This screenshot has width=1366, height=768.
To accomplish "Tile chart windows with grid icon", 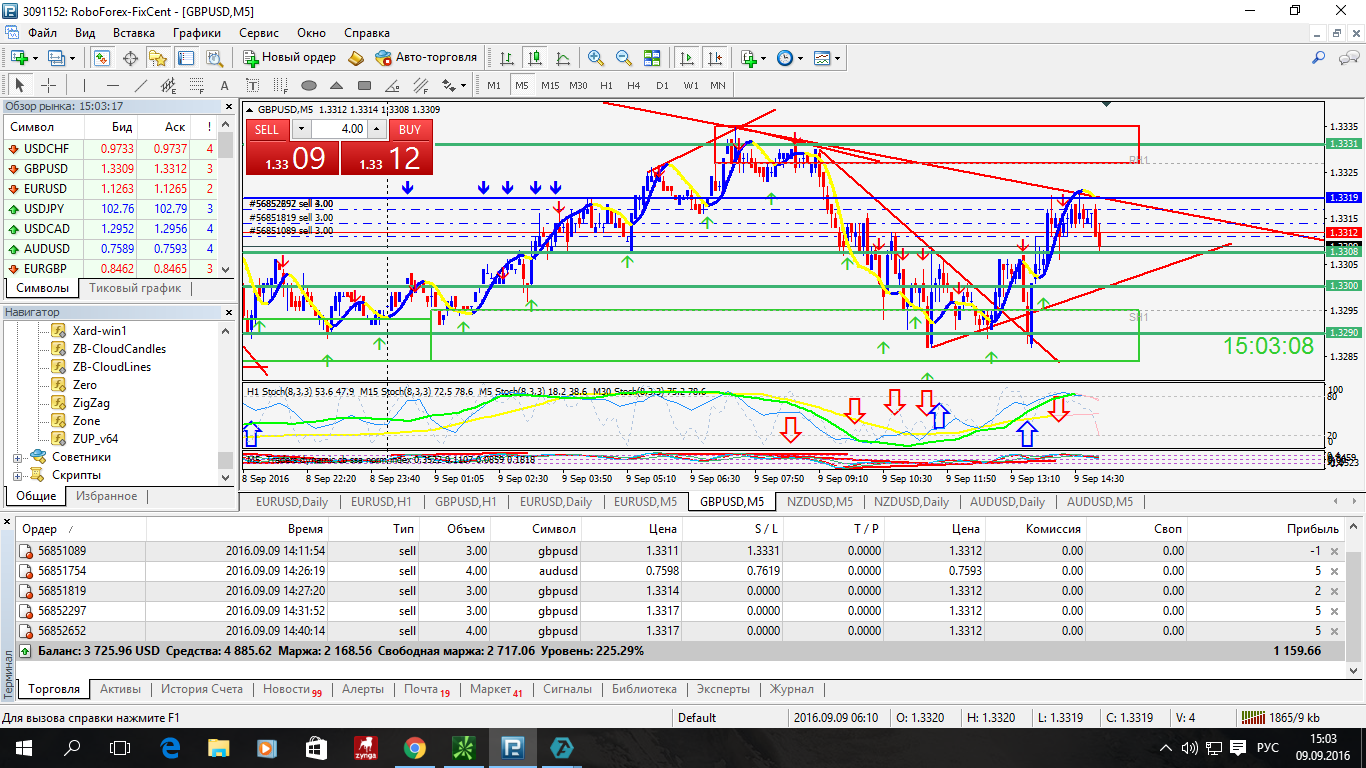I will click(x=652, y=58).
